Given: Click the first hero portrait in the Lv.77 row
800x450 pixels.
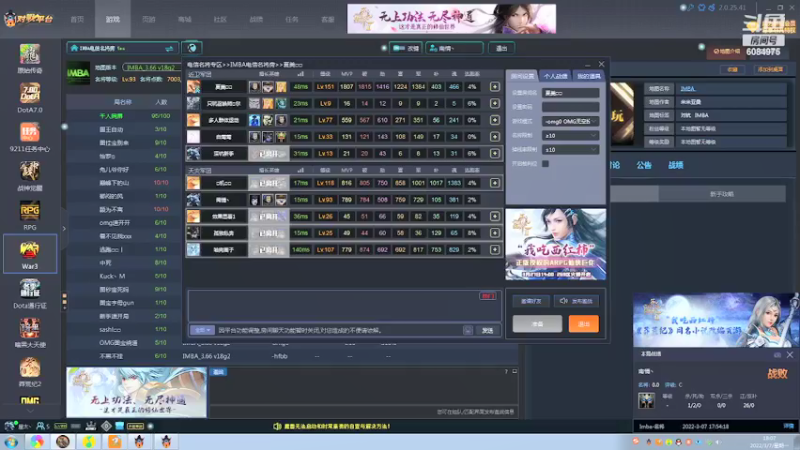Looking at the screenshot, I should click(x=254, y=120).
